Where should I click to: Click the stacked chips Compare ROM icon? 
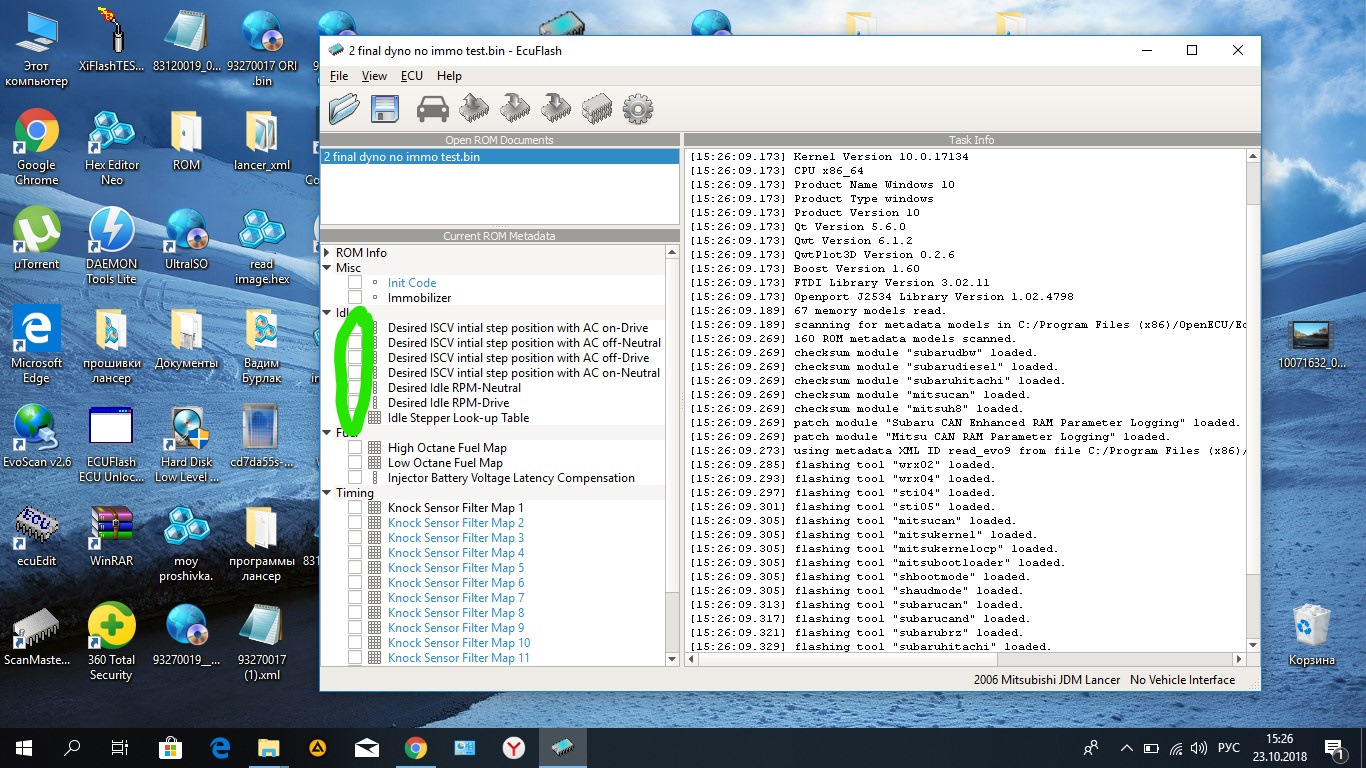coord(597,108)
